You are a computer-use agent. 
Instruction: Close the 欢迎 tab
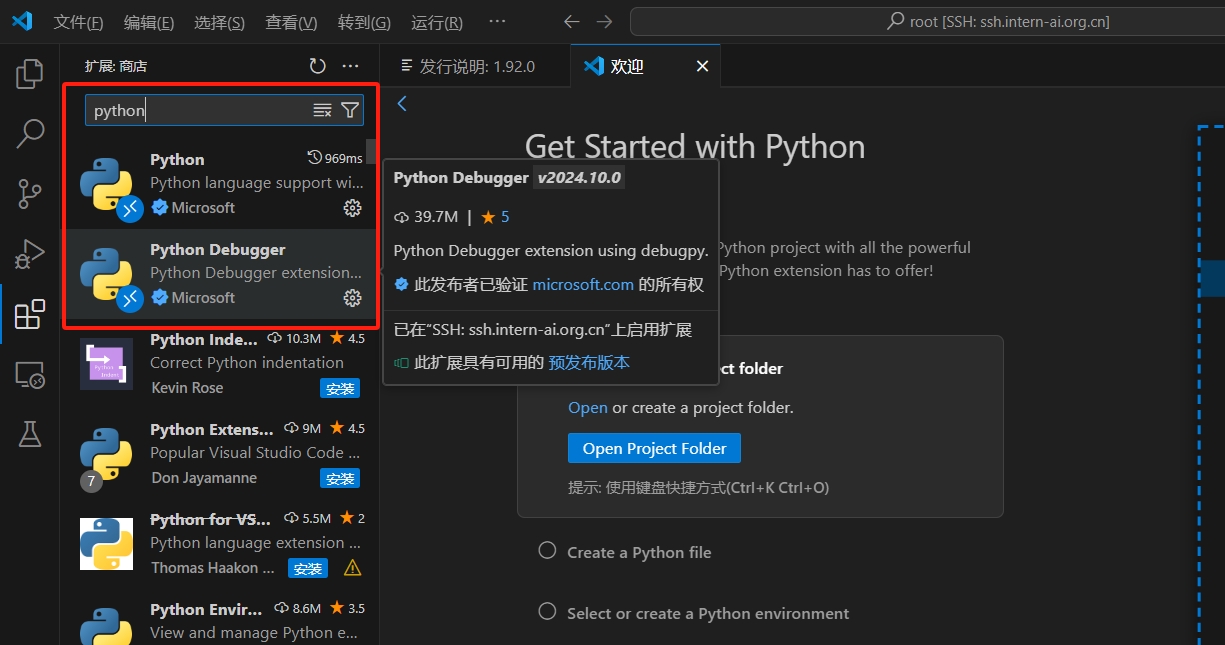pos(702,66)
